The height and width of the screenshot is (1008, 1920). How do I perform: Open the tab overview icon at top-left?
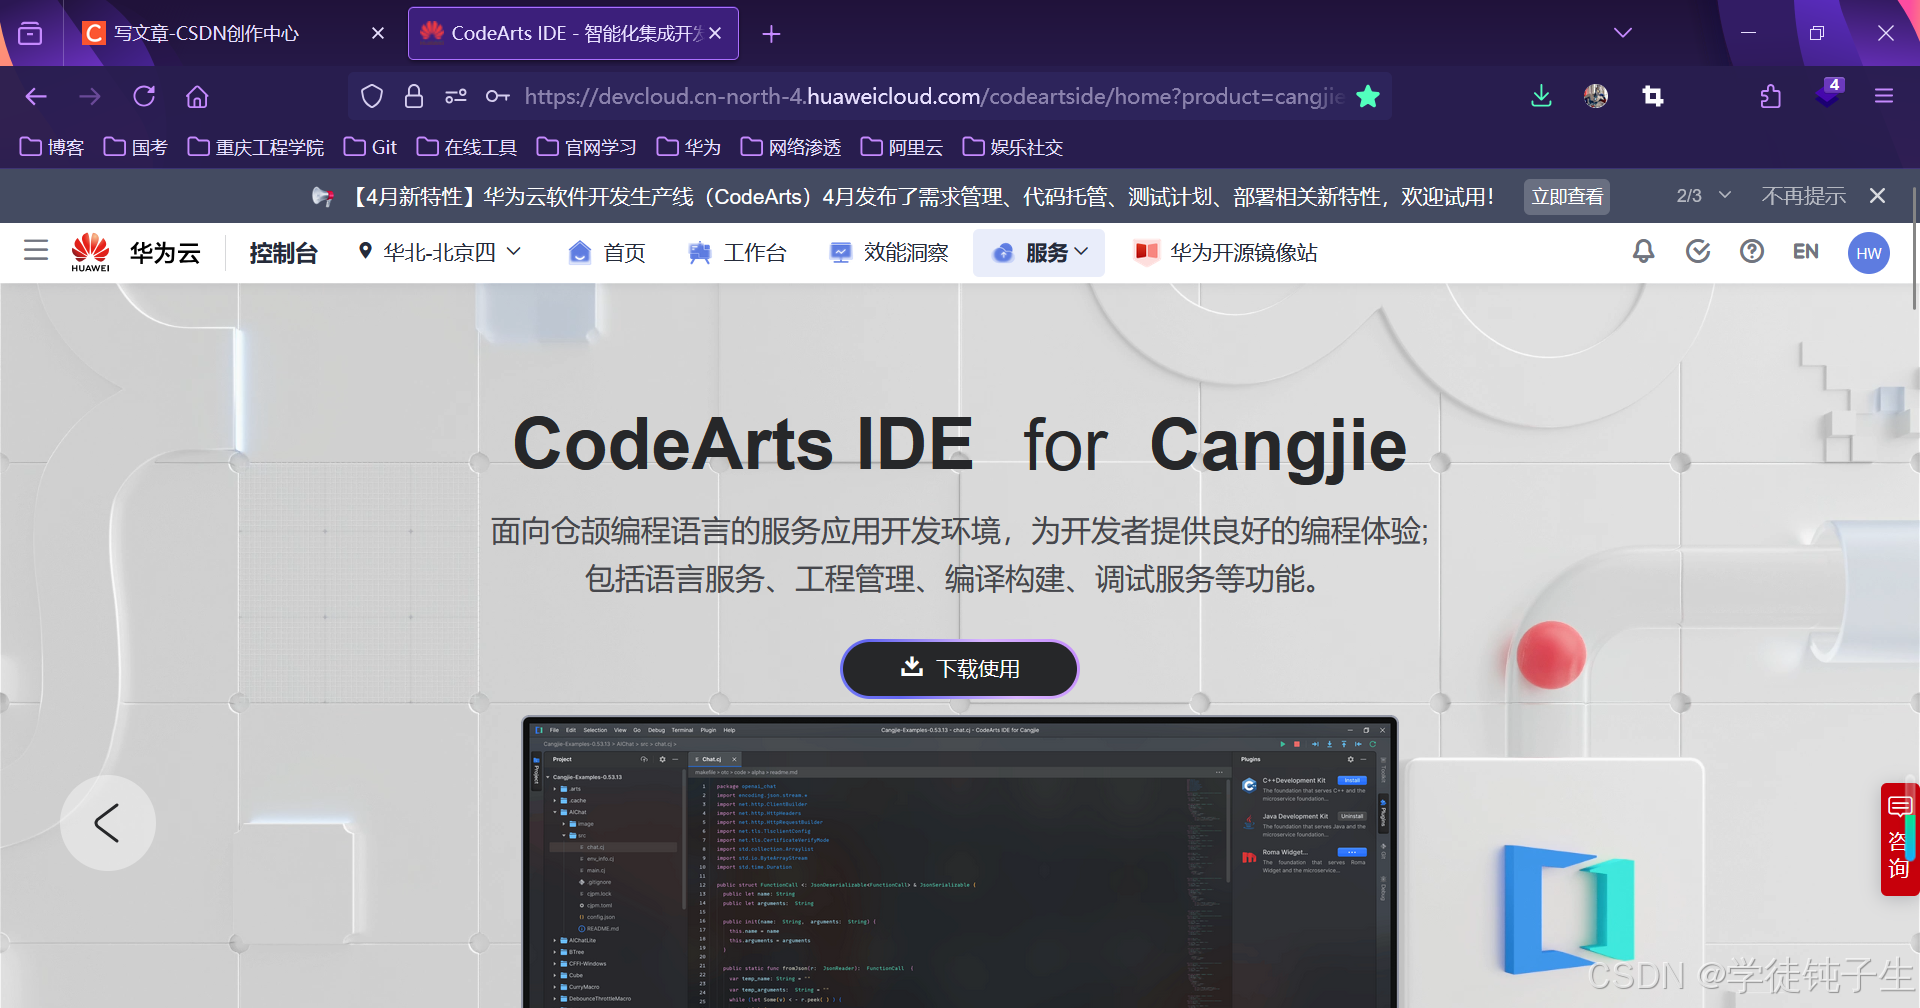coord(31,33)
